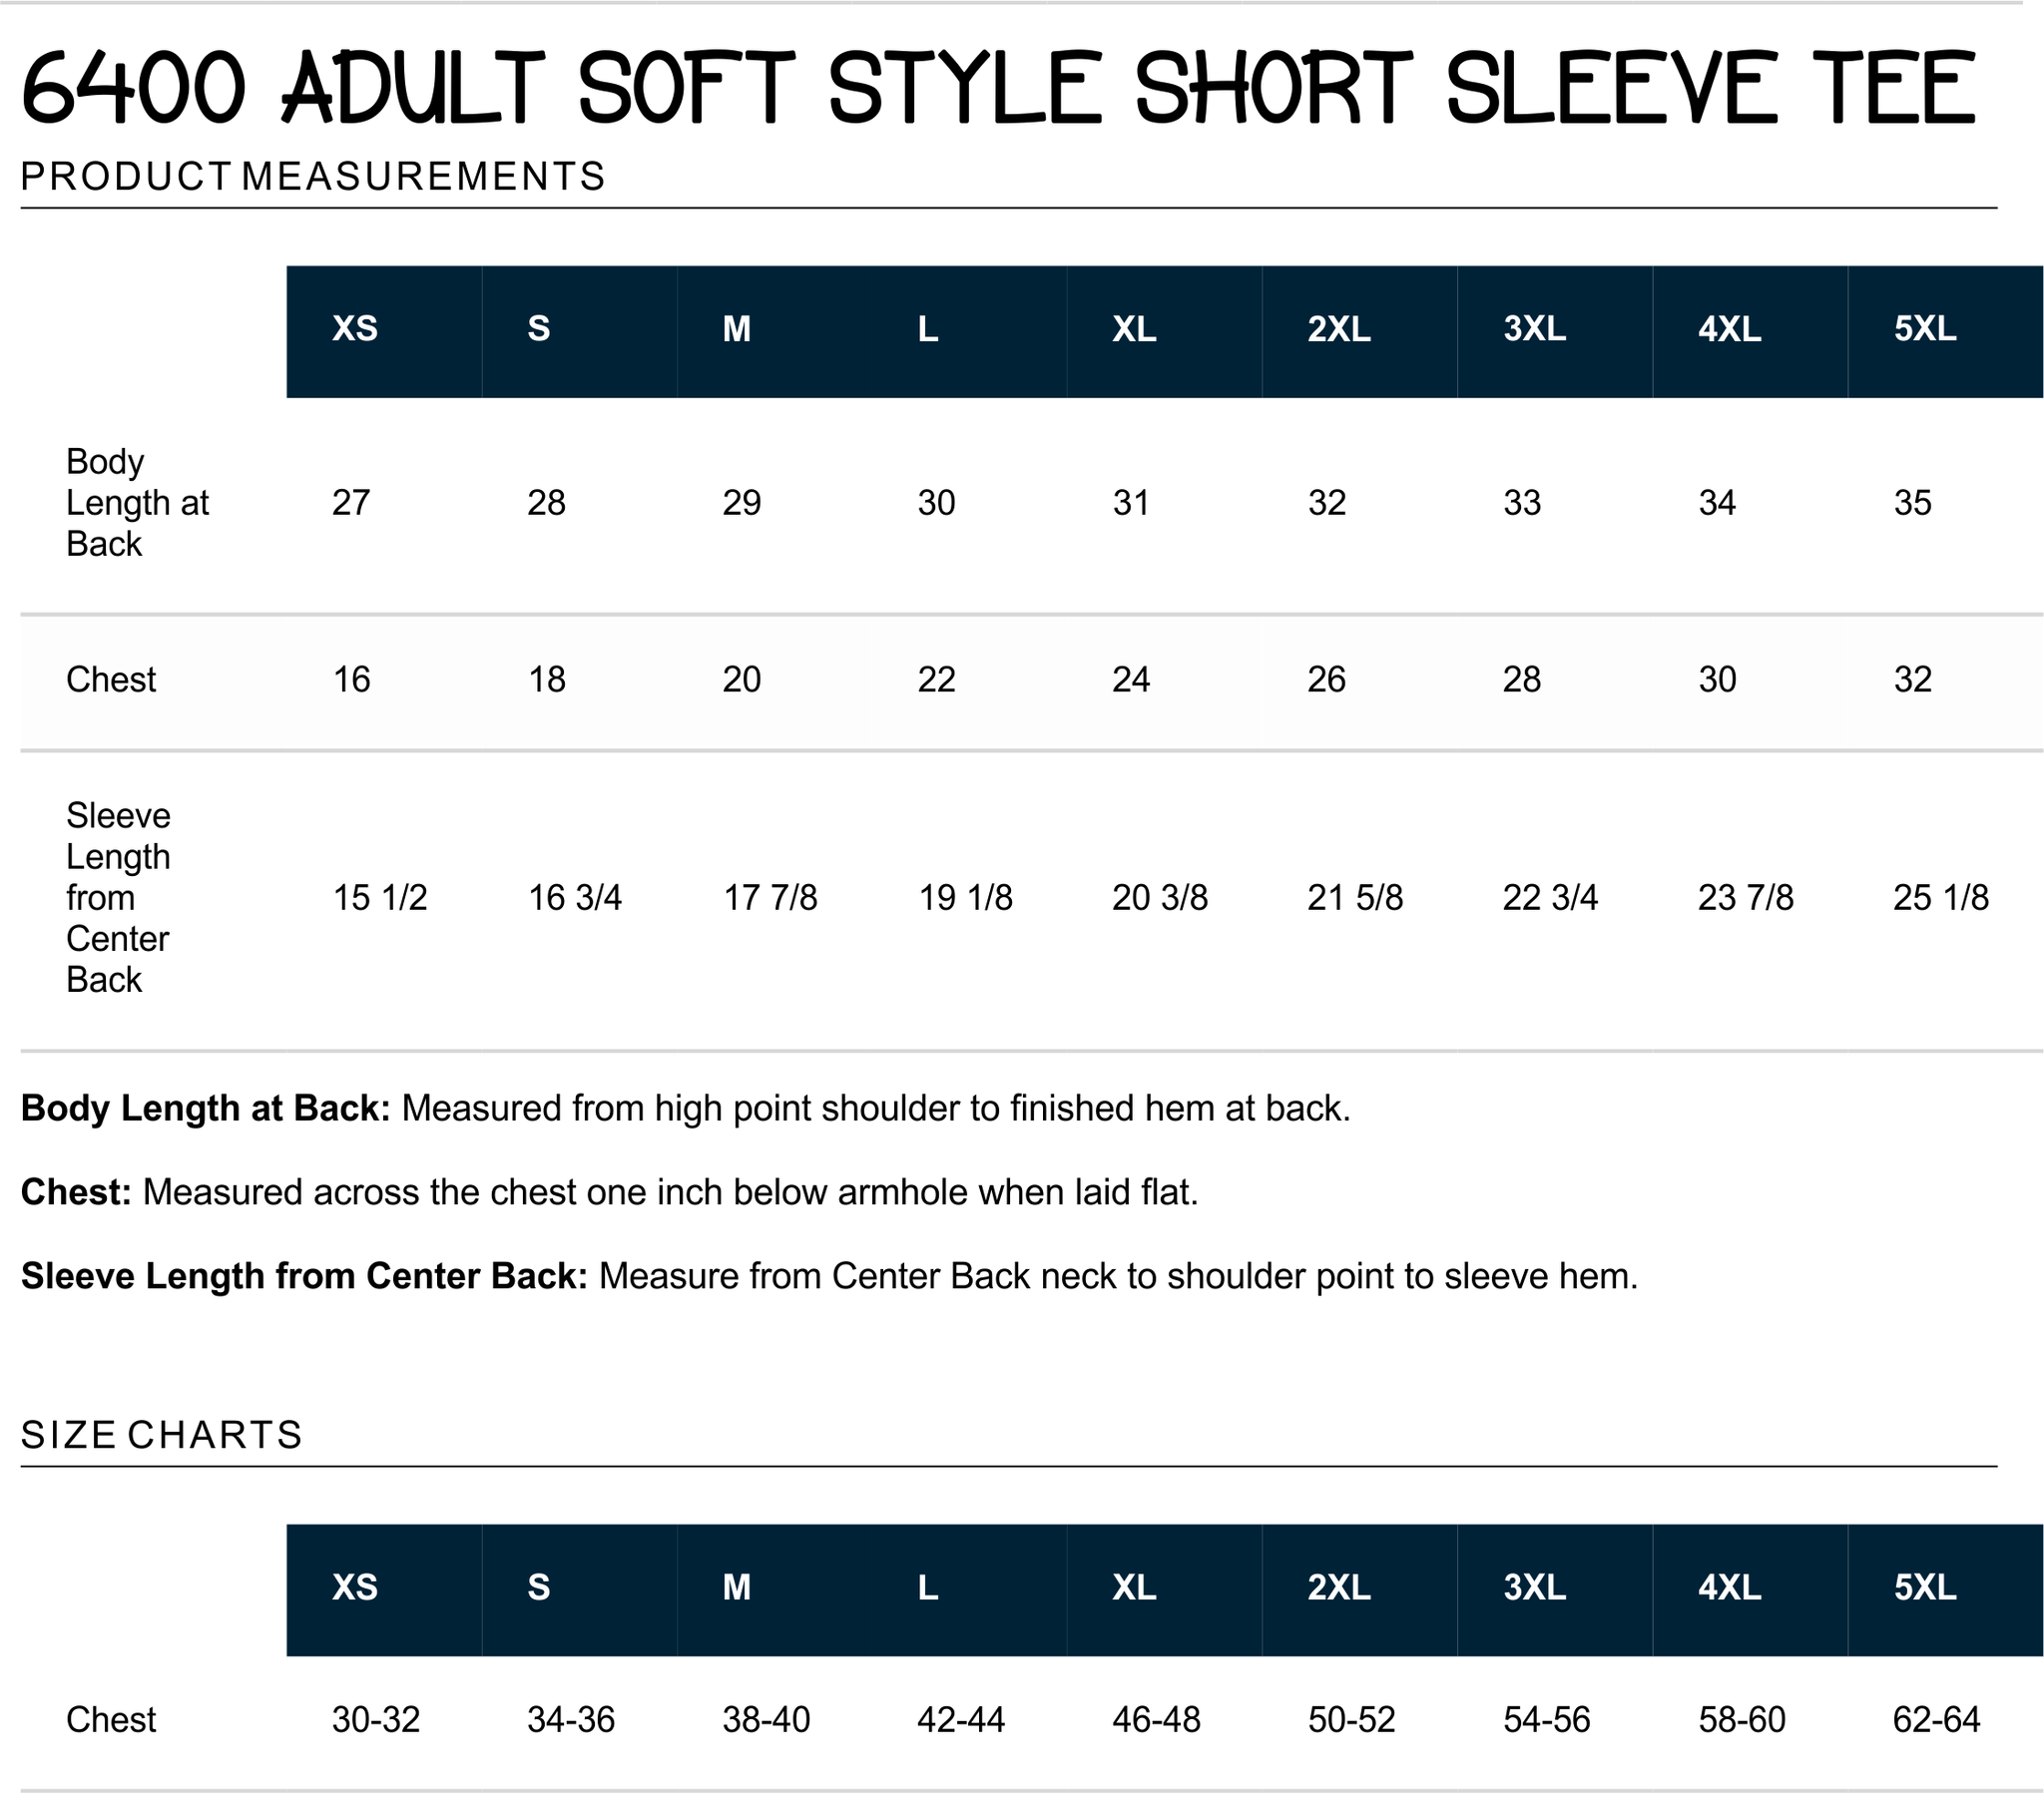Select the Body Length at Back row label
The height and width of the screenshot is (1793, 2044).
coord(137,502)
